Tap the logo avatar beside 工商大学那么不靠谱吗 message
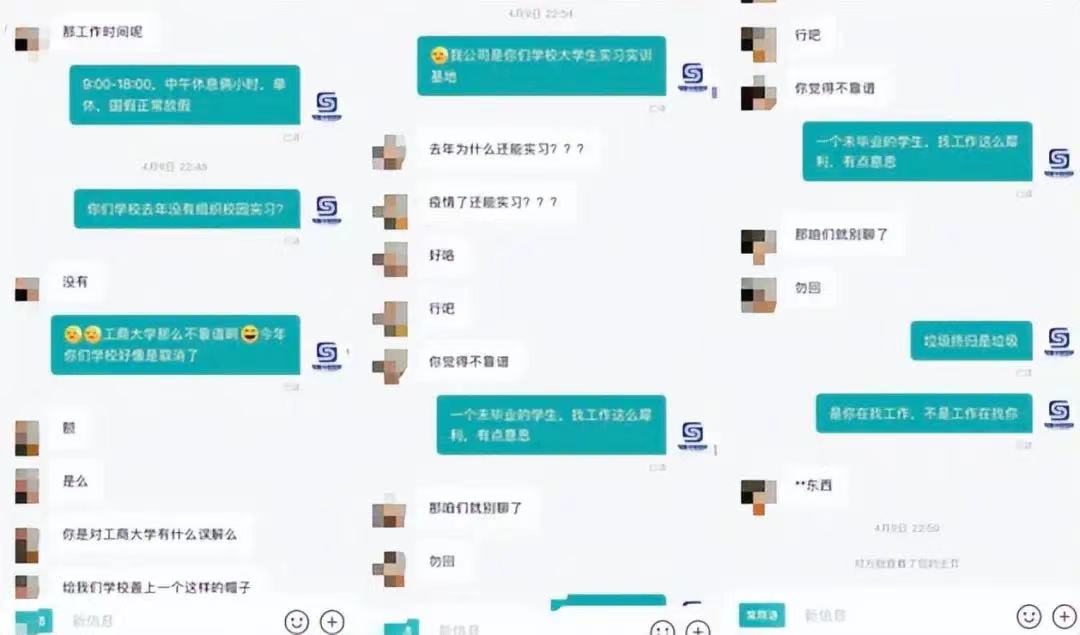This screenshot has height=635, width=1080. [326, 355]
